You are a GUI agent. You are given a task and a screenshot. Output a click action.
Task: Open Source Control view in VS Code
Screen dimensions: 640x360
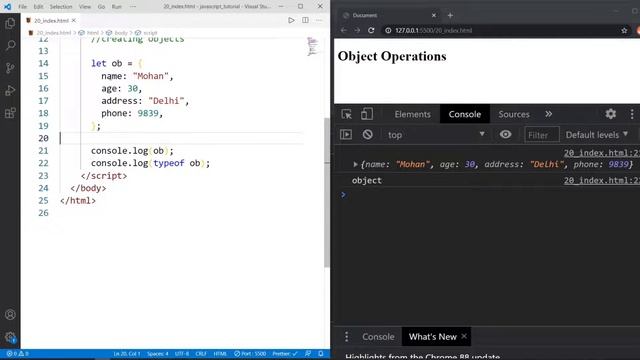tap(10, 68)
